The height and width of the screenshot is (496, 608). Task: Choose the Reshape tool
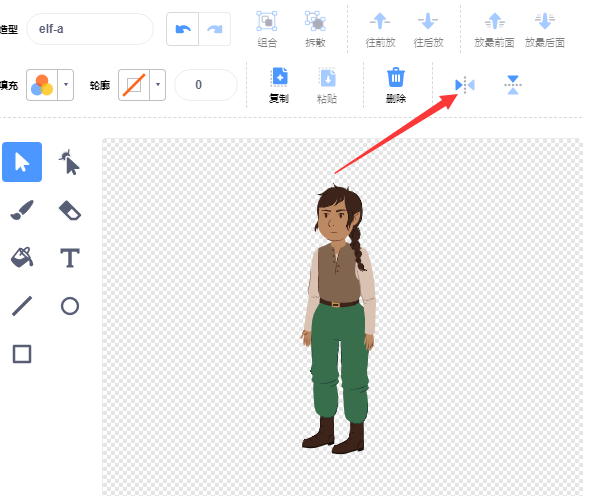click(69, 162)
